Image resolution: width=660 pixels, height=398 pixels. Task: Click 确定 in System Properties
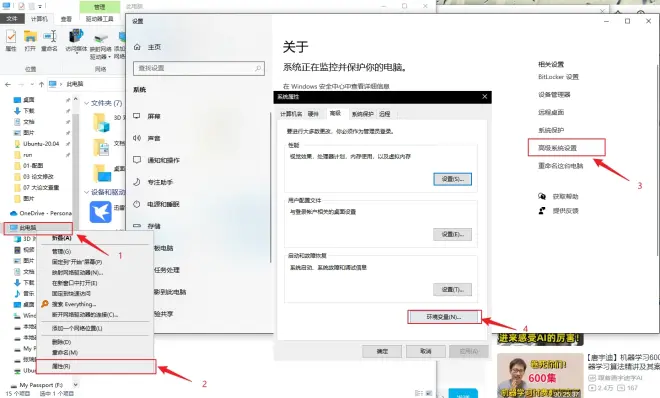coord(382,351)
